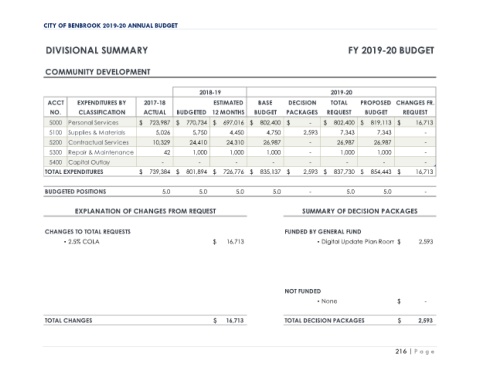Click the 10,329 Contractual Services actual value
Viewport: 480px width, 371px height.
coord(161,142)
